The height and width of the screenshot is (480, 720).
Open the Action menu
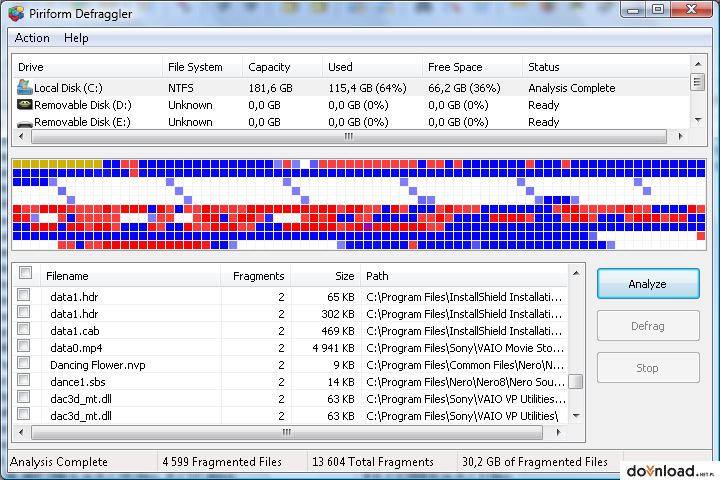point(32,38)
